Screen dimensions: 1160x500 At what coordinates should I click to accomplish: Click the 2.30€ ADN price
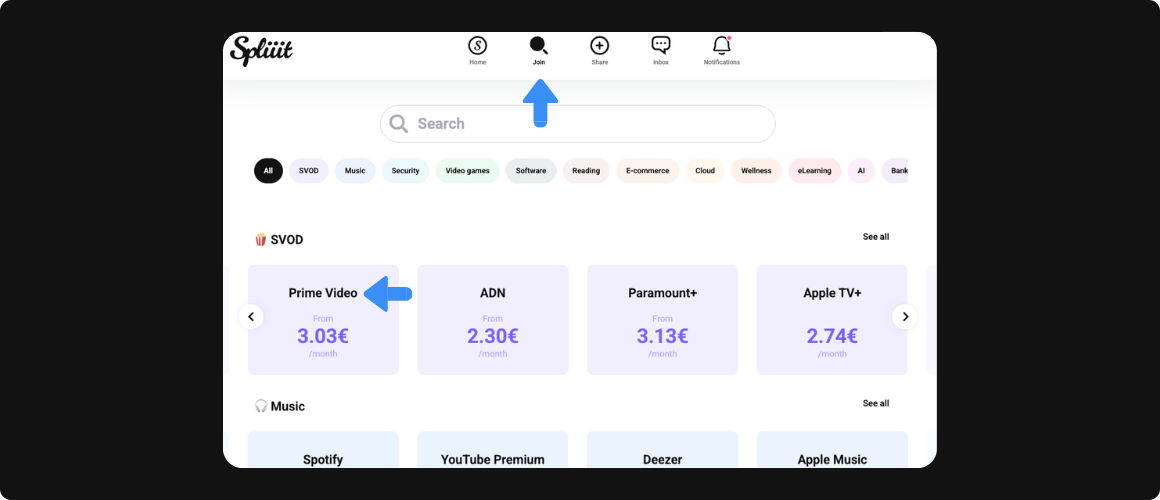[x=493, y=336]
